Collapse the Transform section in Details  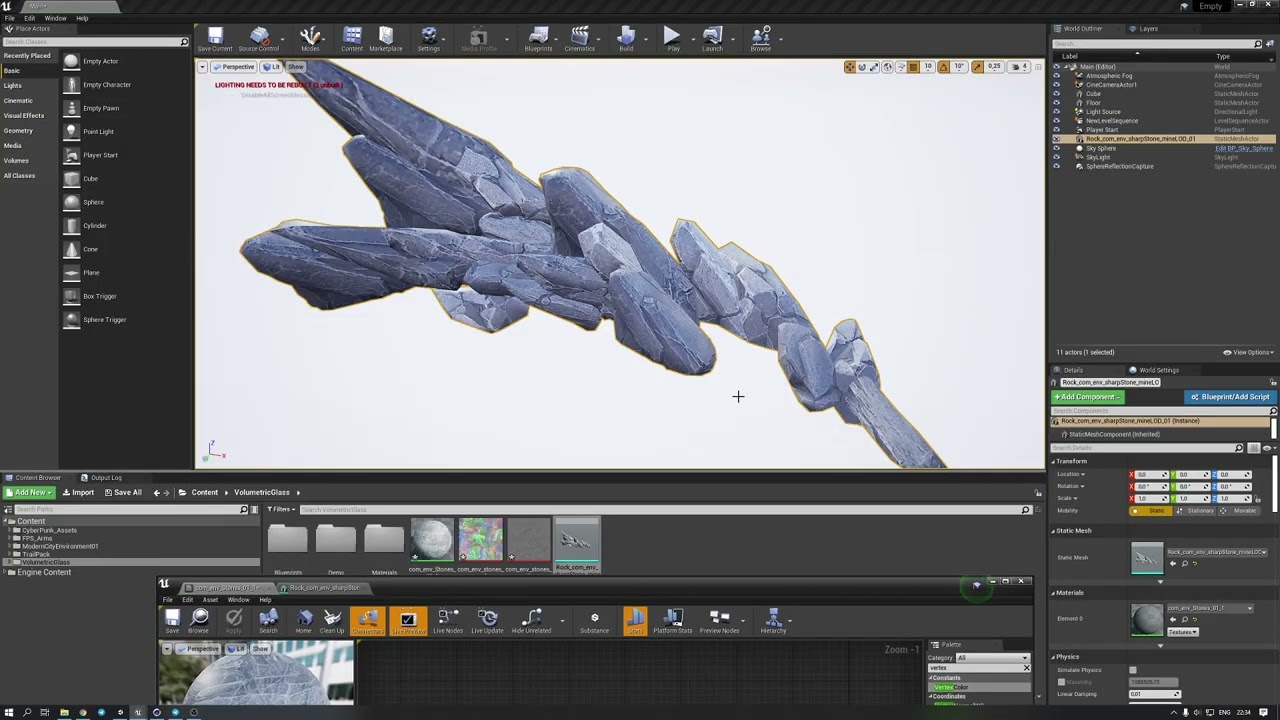(x=1053, y=461)
